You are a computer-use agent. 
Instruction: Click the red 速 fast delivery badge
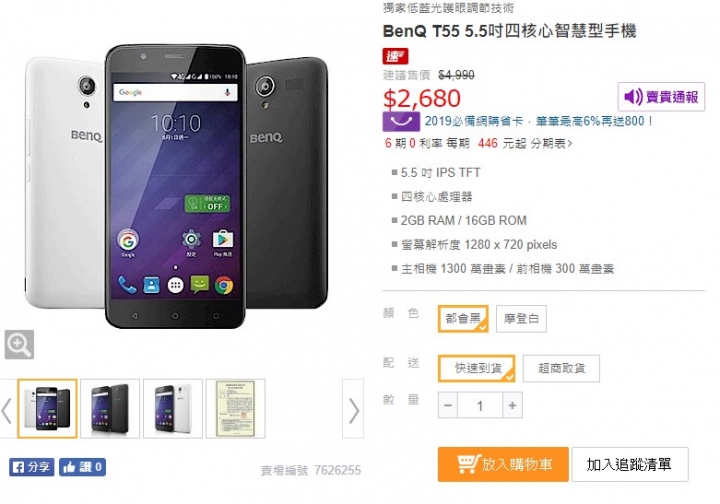(395, 56)
